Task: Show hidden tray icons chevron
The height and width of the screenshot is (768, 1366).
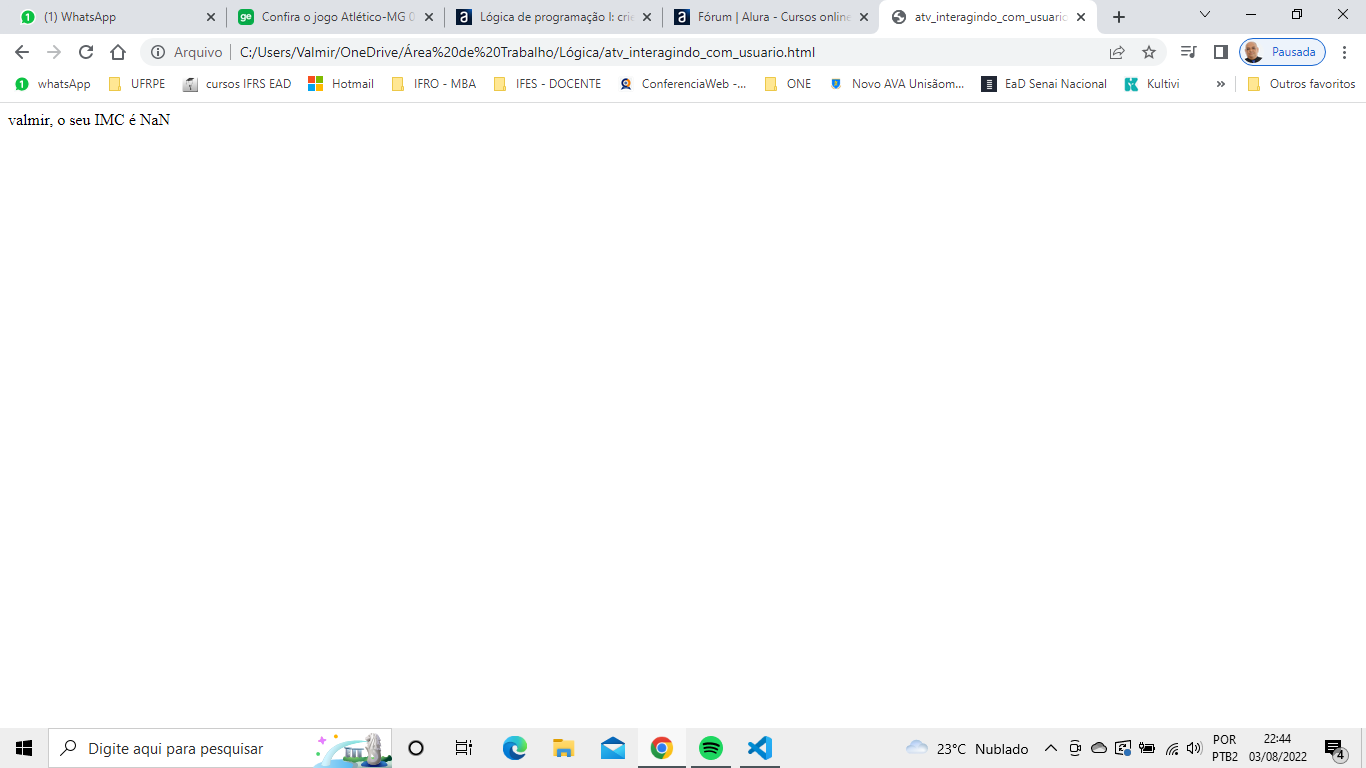Action: [x=1050, y=748]
